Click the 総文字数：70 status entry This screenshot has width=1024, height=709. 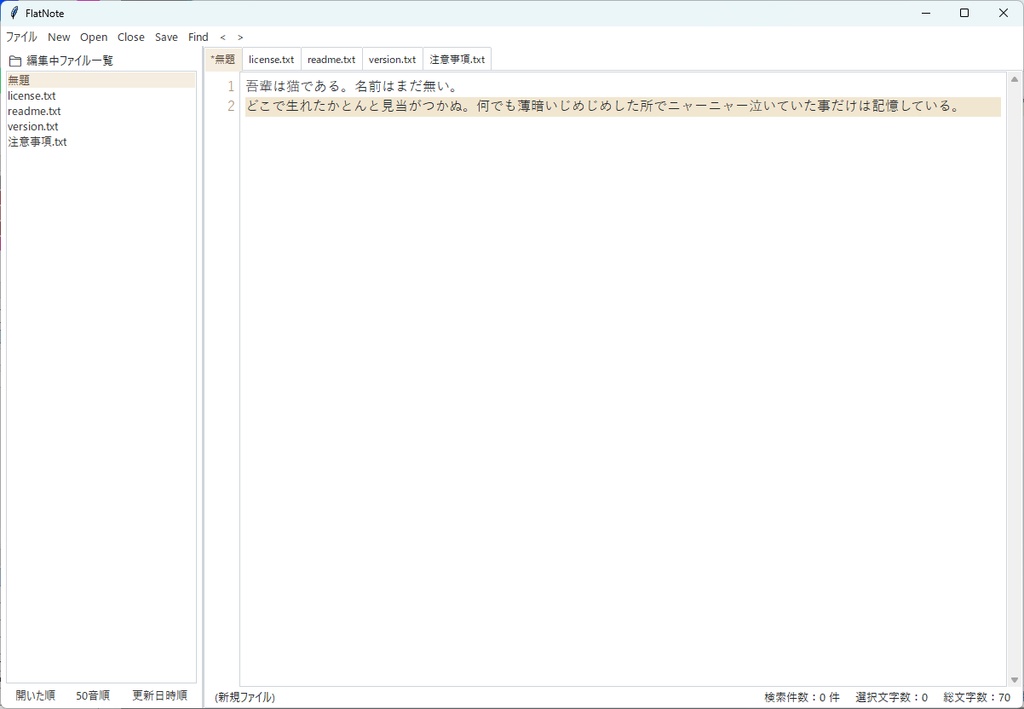[x=976, y=697]
